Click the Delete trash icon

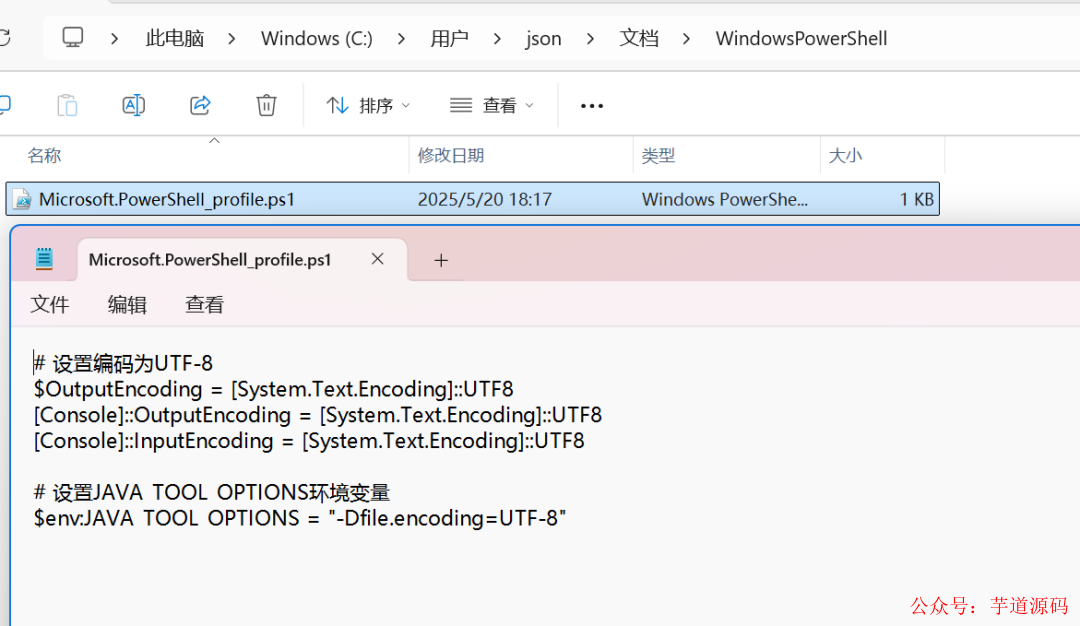[x=265, y=105]
